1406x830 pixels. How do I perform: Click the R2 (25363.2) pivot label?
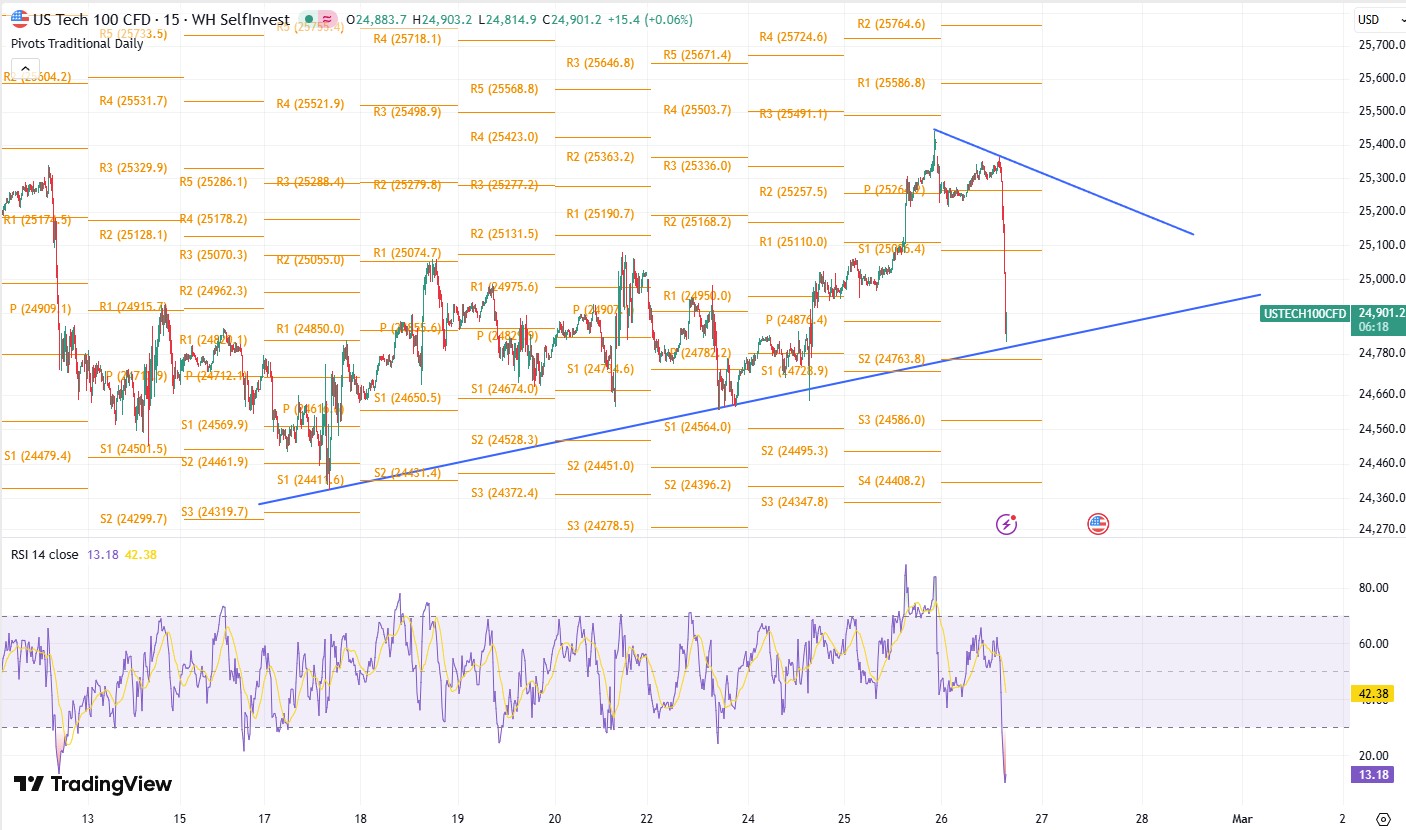click(x=600, y=157)
